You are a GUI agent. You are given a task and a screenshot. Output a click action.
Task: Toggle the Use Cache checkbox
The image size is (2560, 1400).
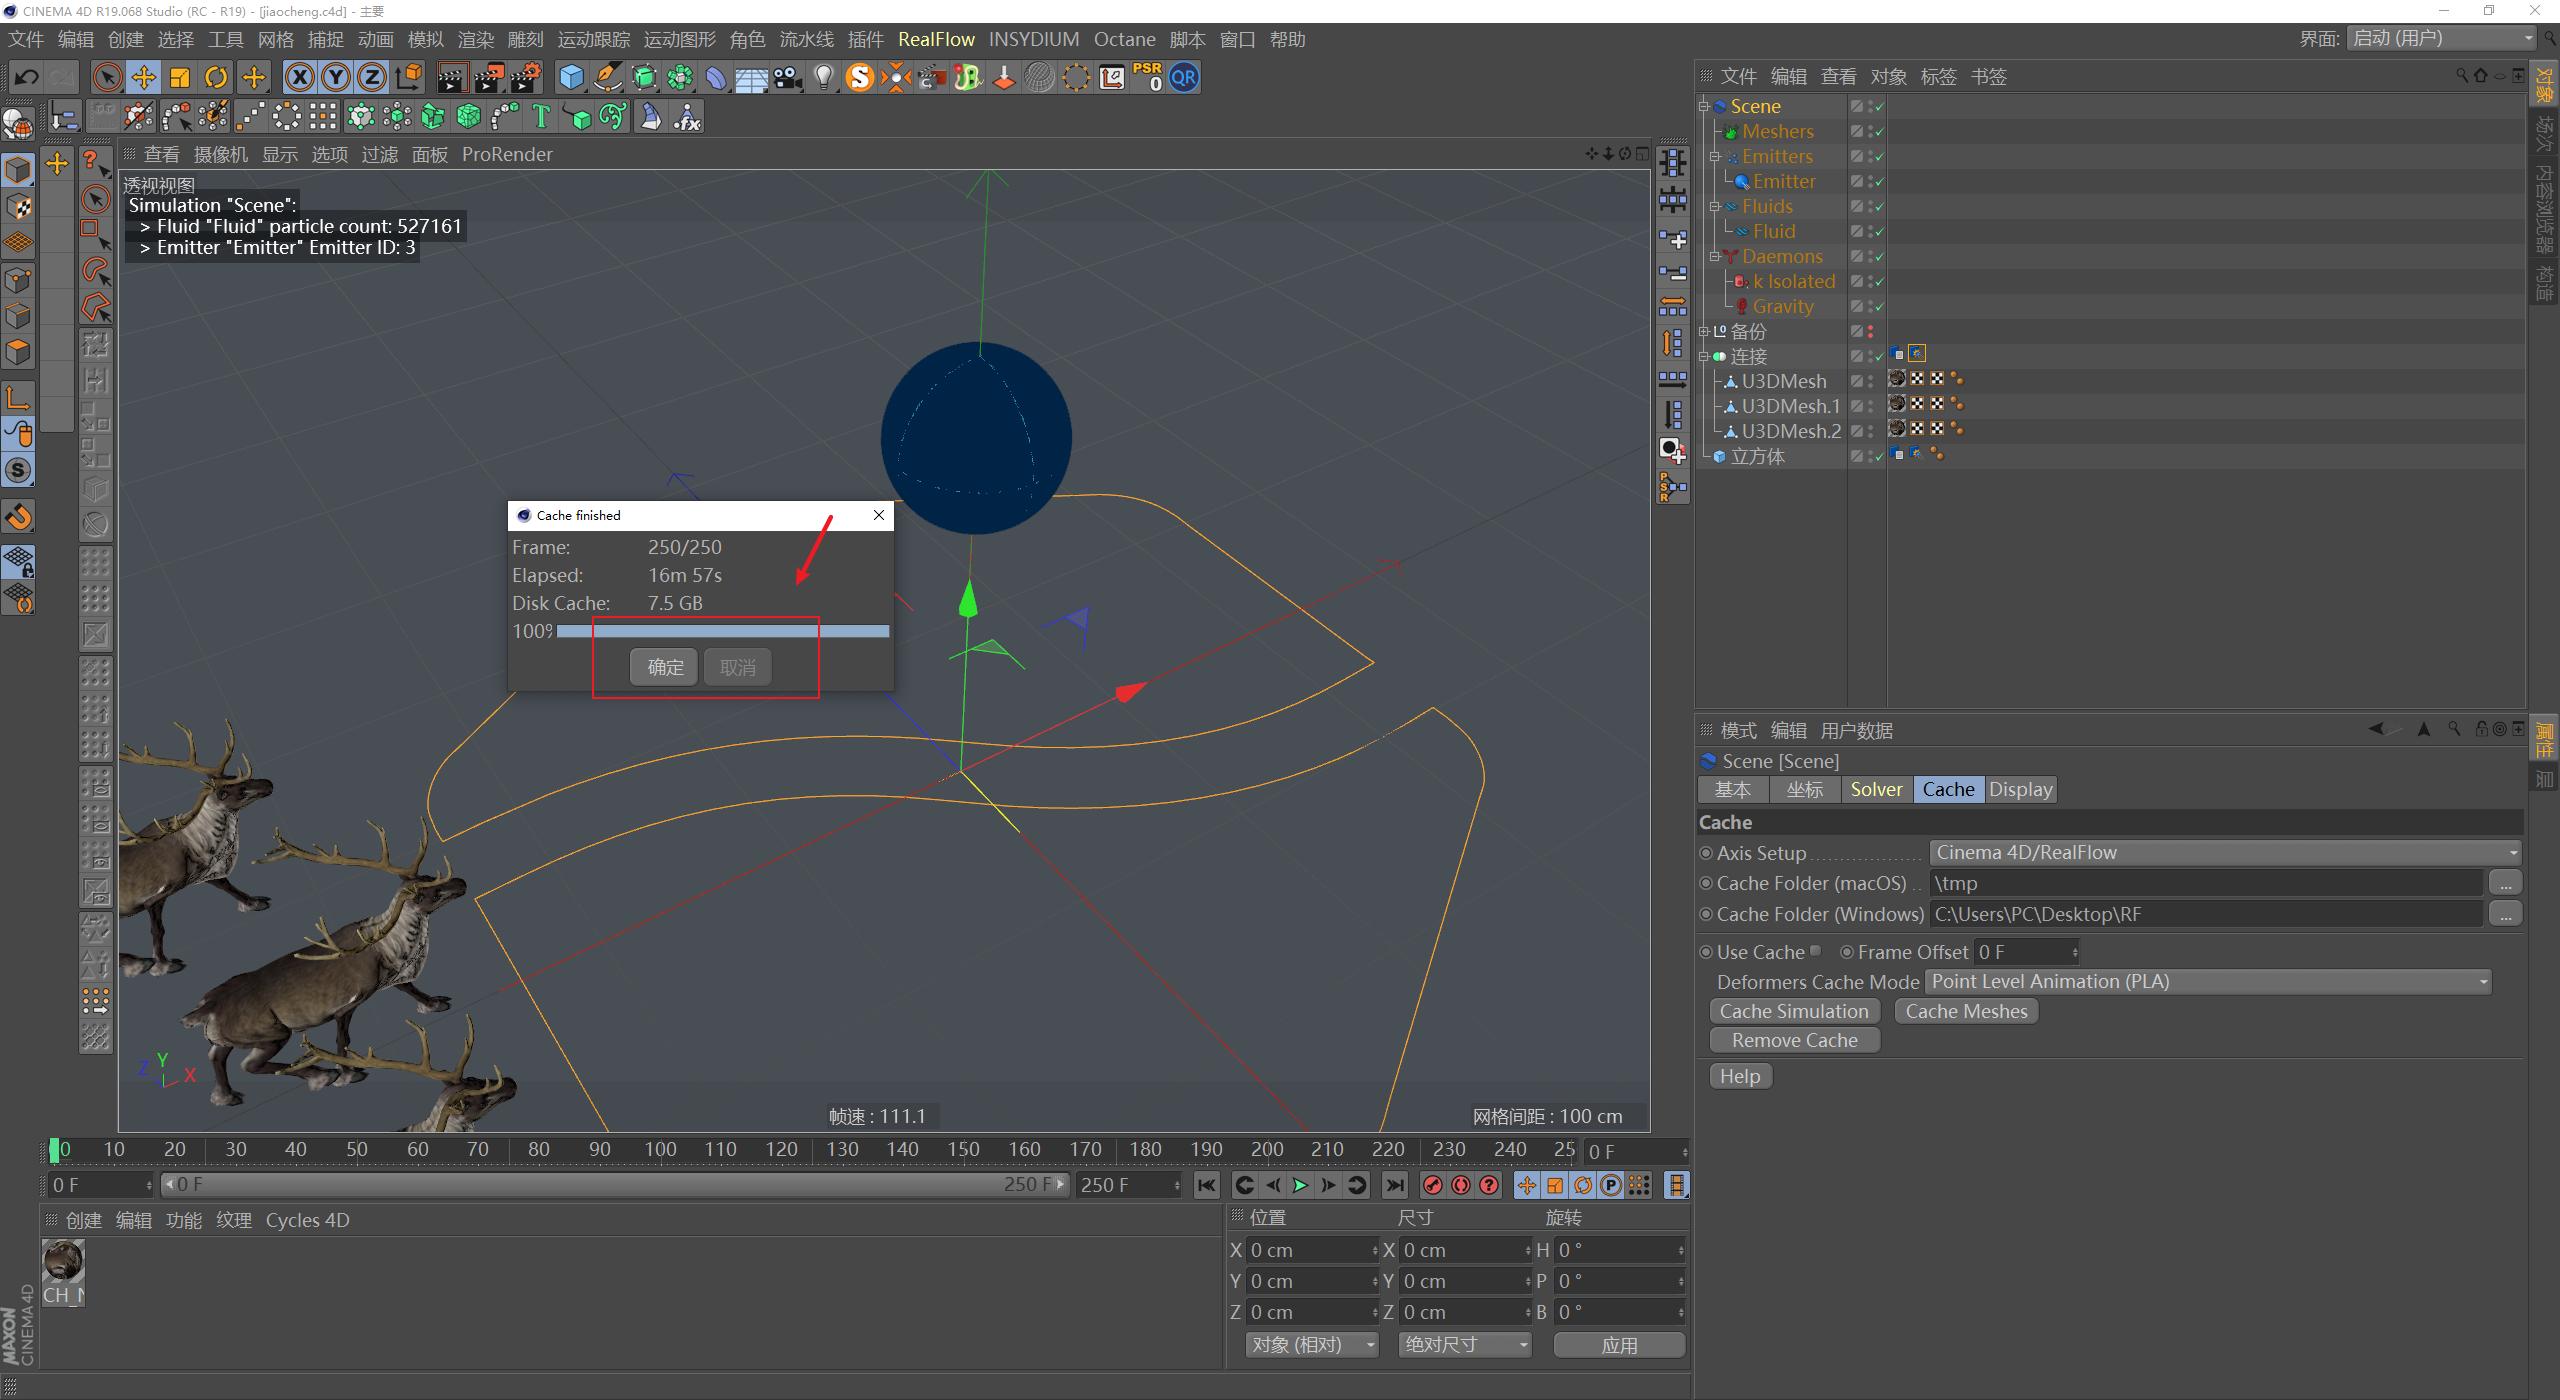click(1815, 951)
